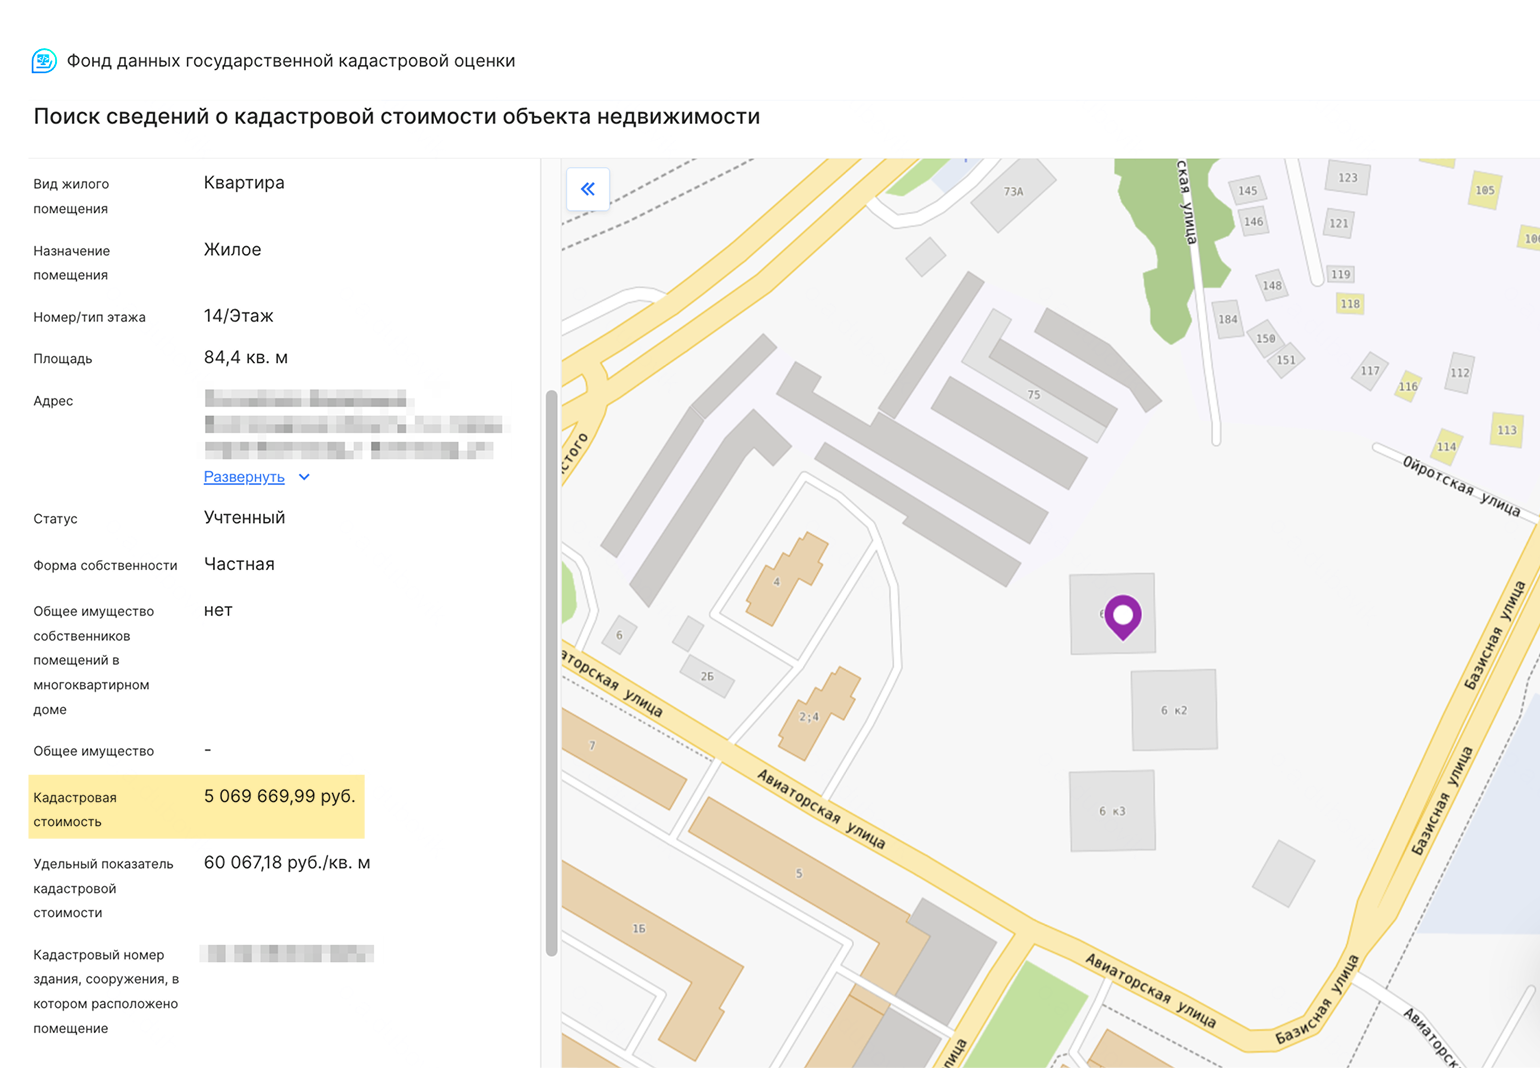This screenshot has height=1068, width=1540.
Task: Click long orange building number 5
Action: [x=799, y=873]
